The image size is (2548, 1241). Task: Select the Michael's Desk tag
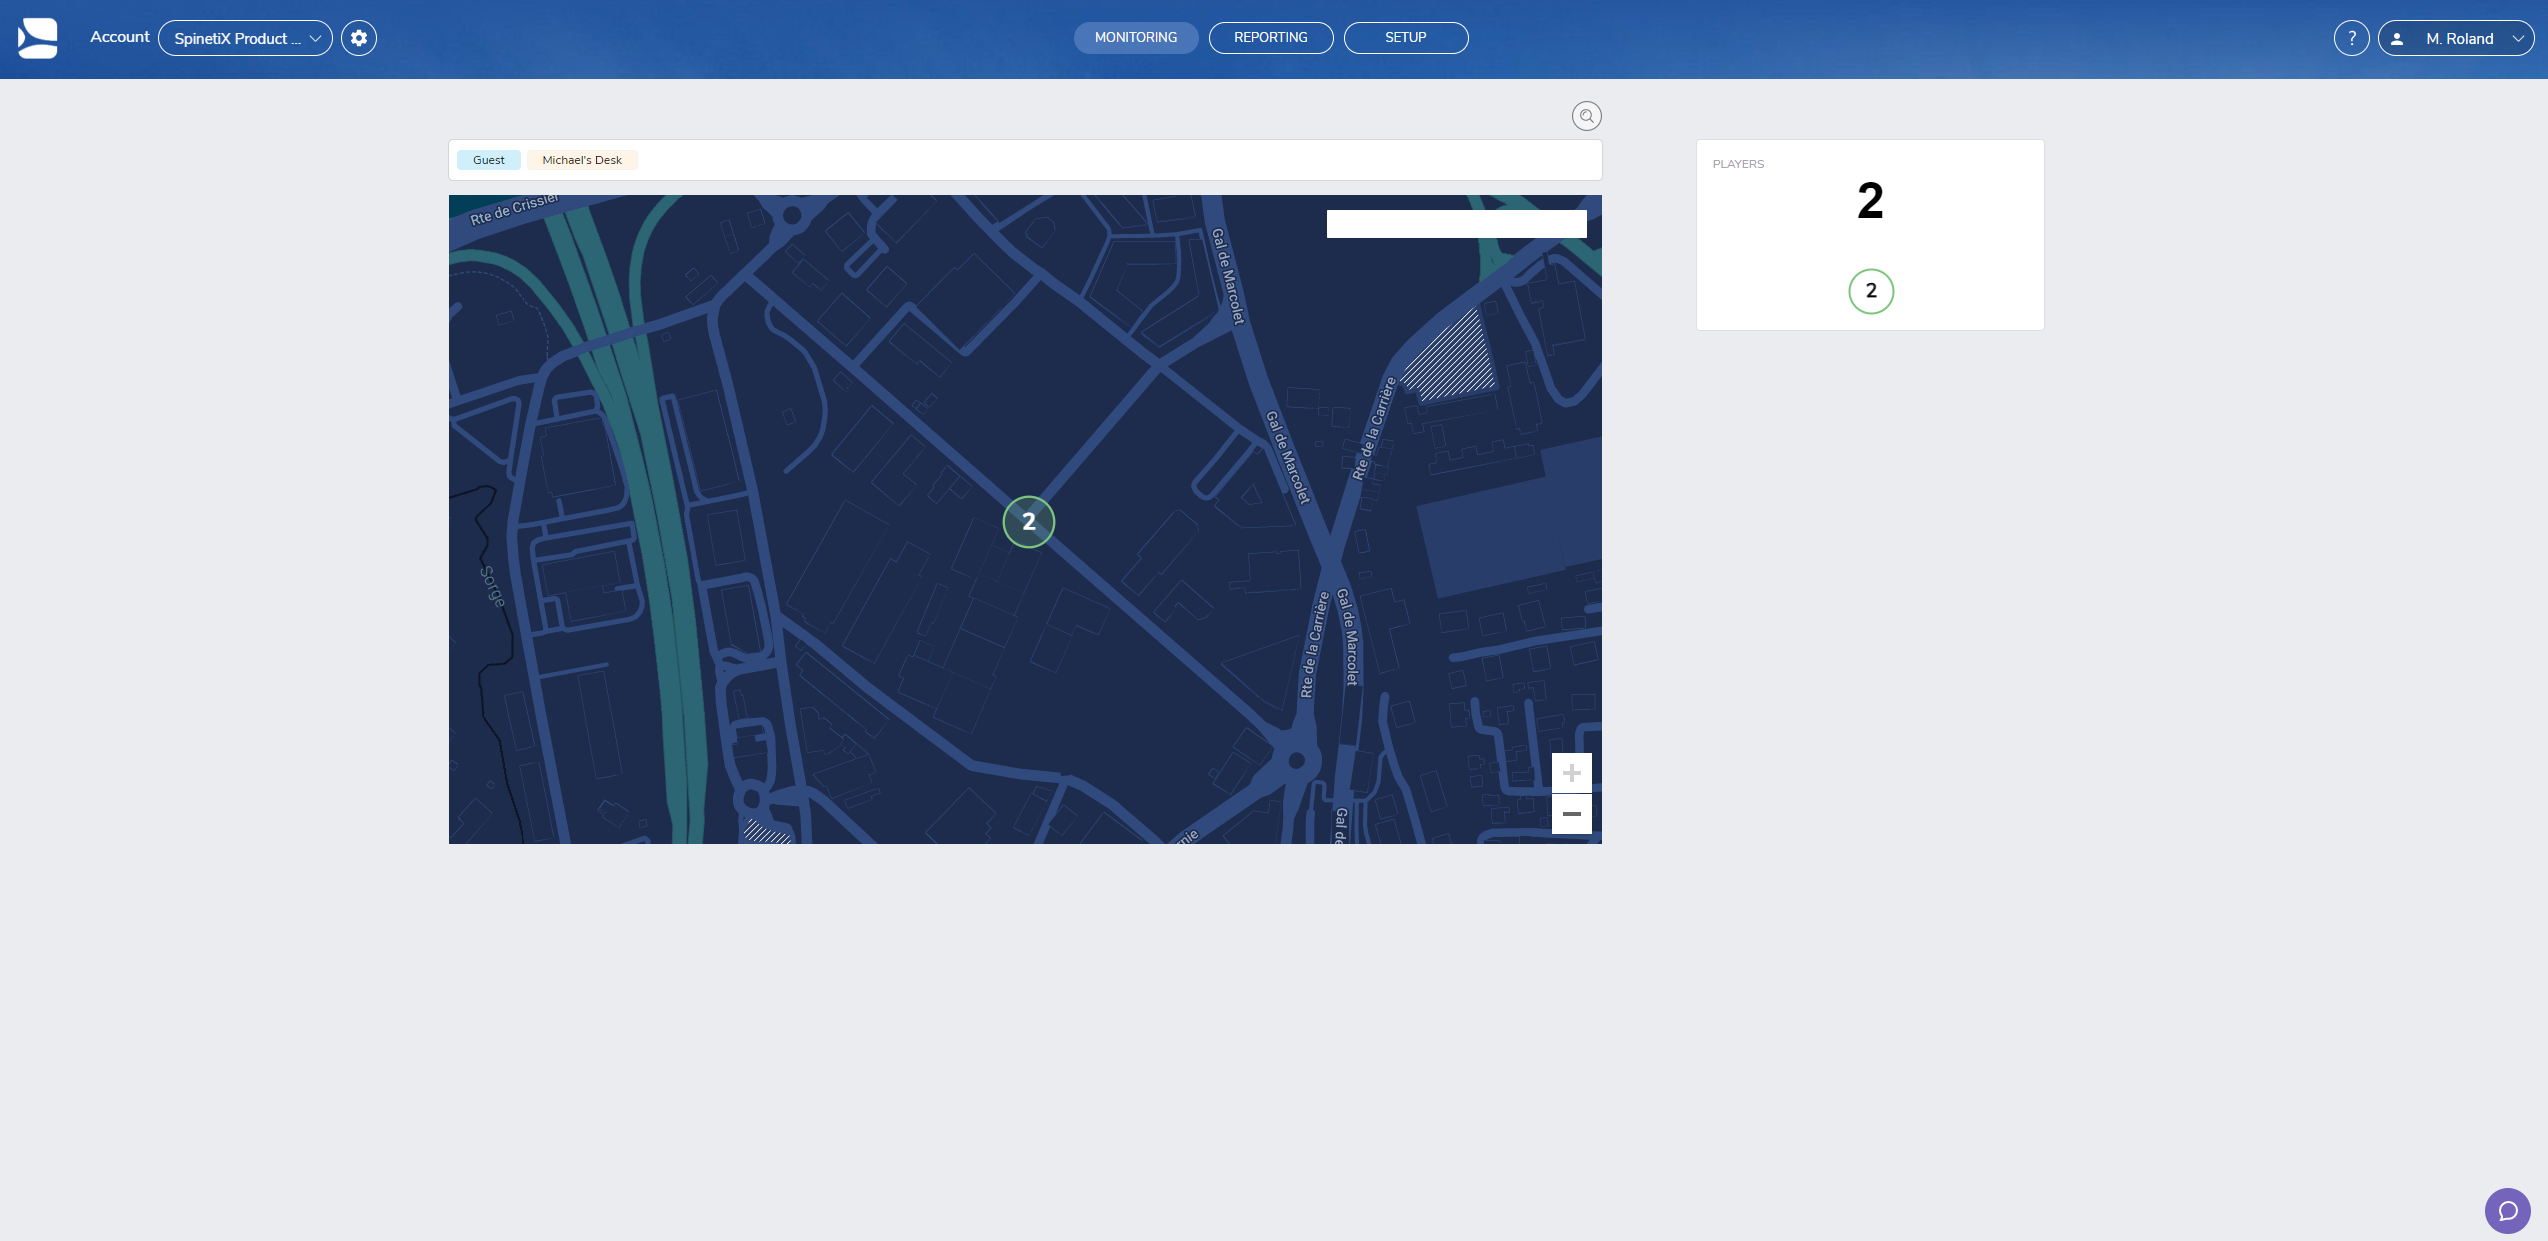pos(582,160)
